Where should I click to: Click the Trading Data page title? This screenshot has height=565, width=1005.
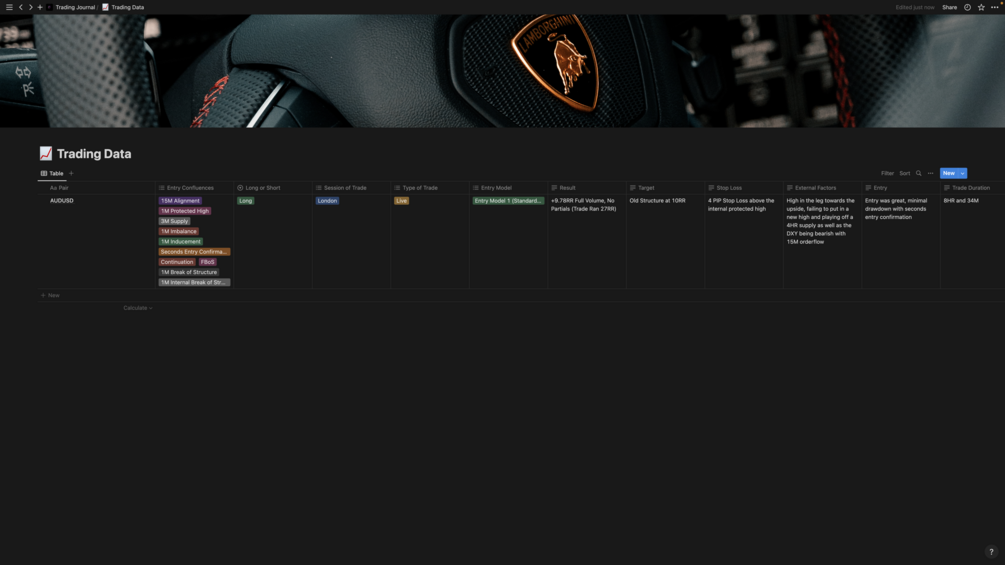click(94, 154)
